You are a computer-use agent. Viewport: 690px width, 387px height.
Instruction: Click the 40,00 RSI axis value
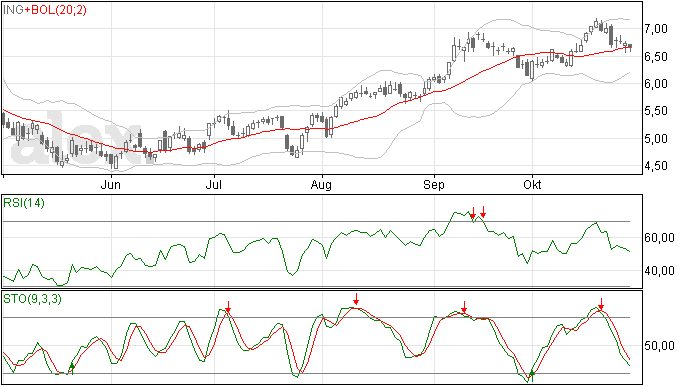point(659,271)
